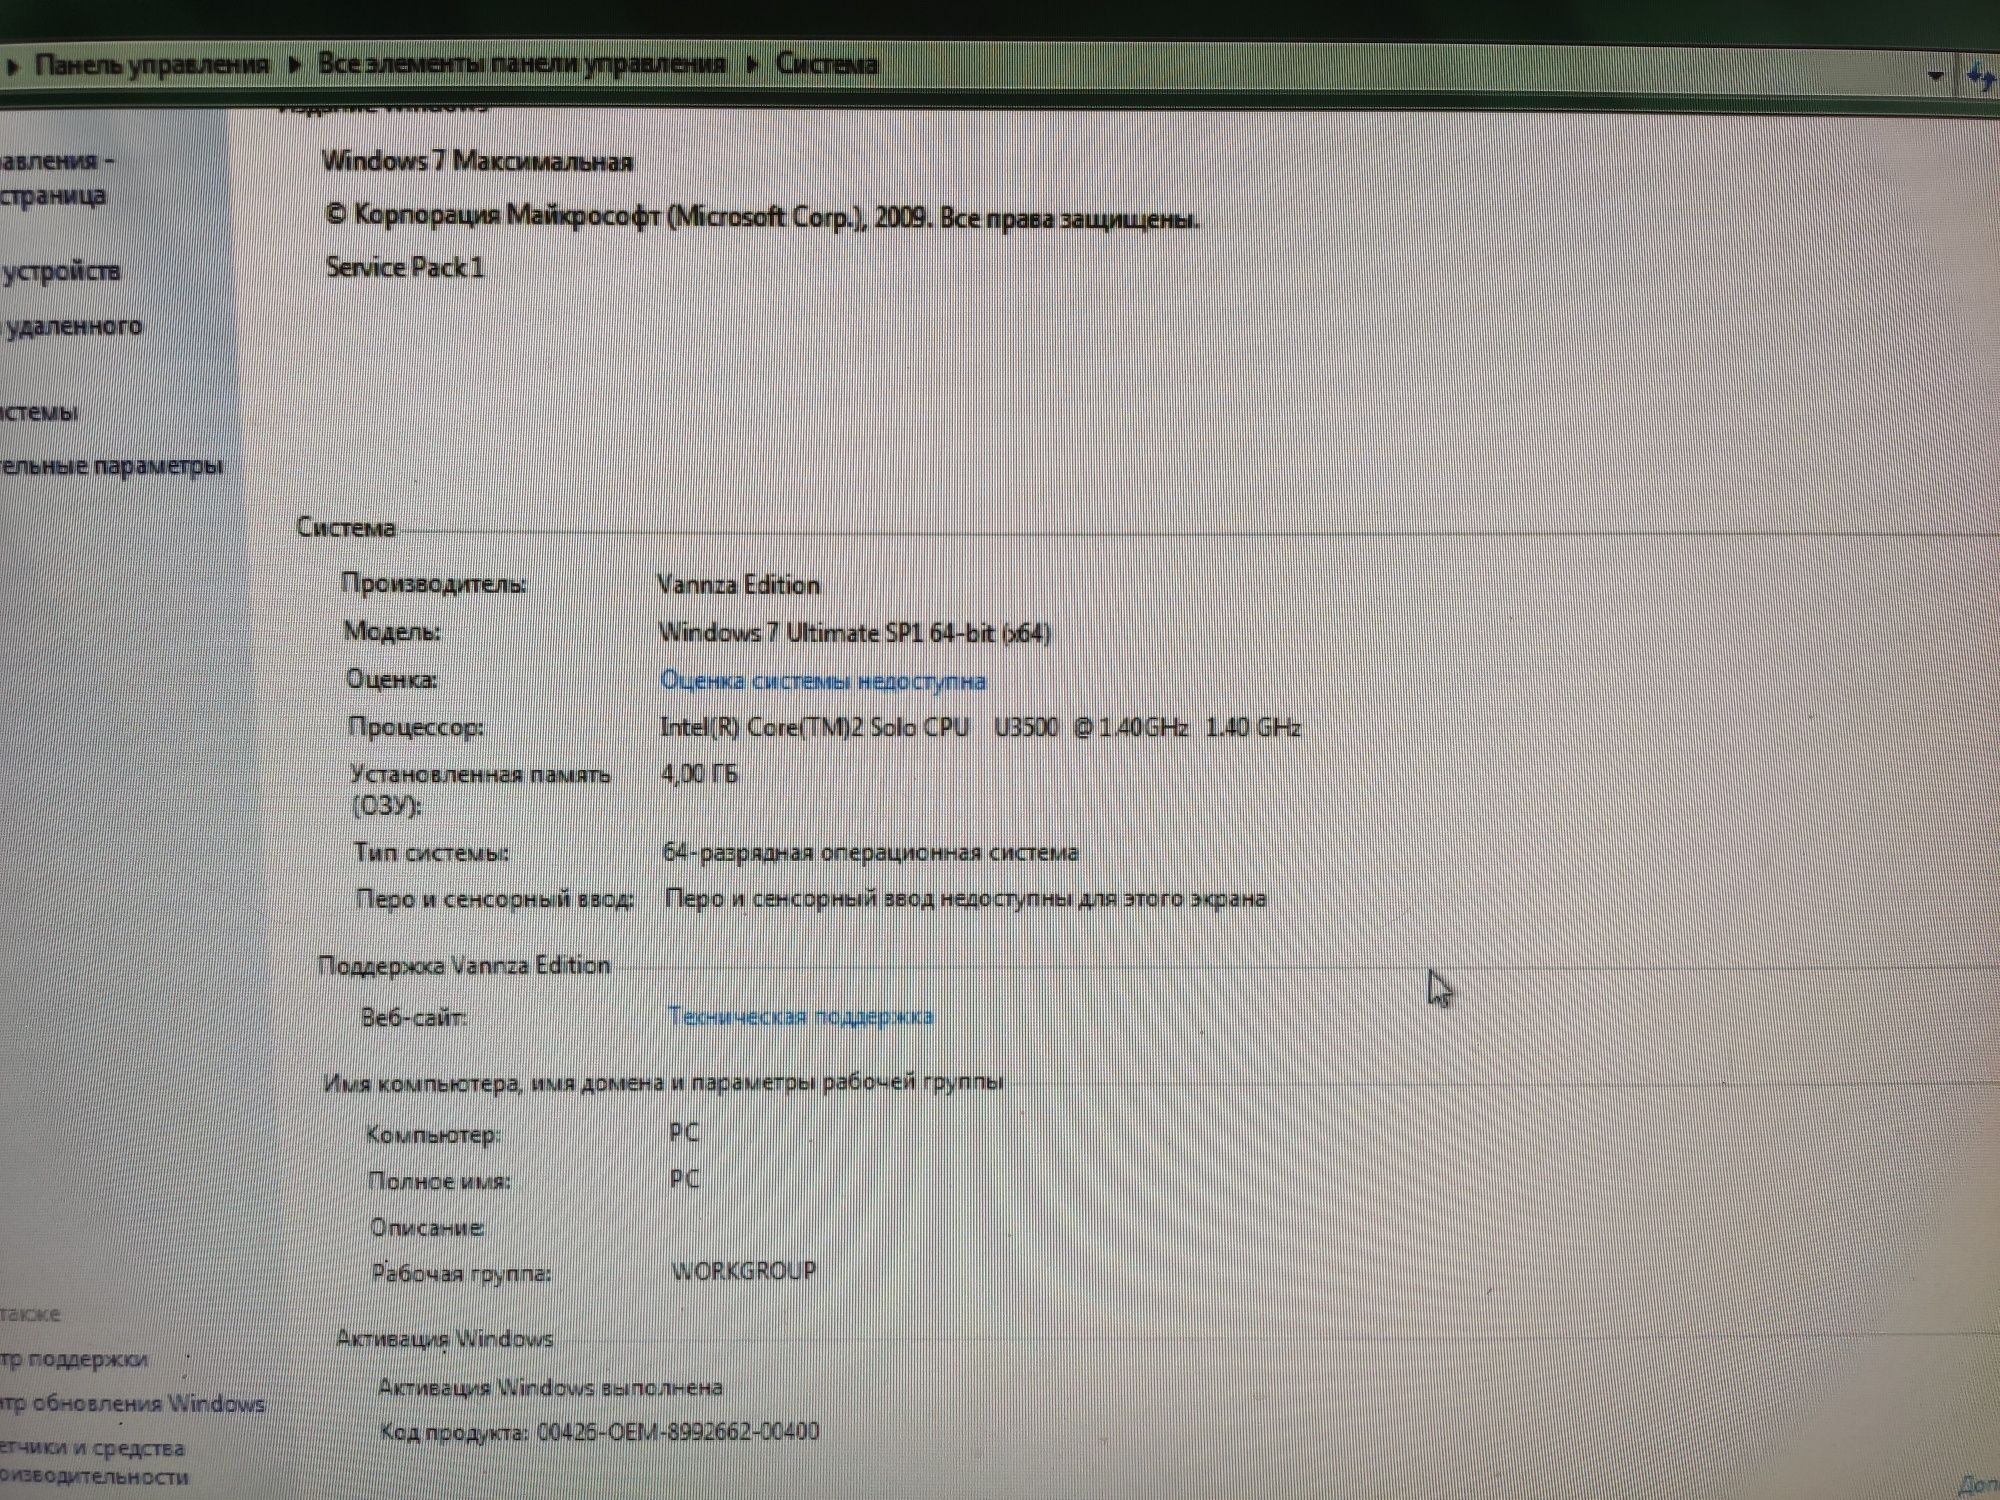
Task: Click the Установленная память (ОЗУ) label
Action: point(480,789)
